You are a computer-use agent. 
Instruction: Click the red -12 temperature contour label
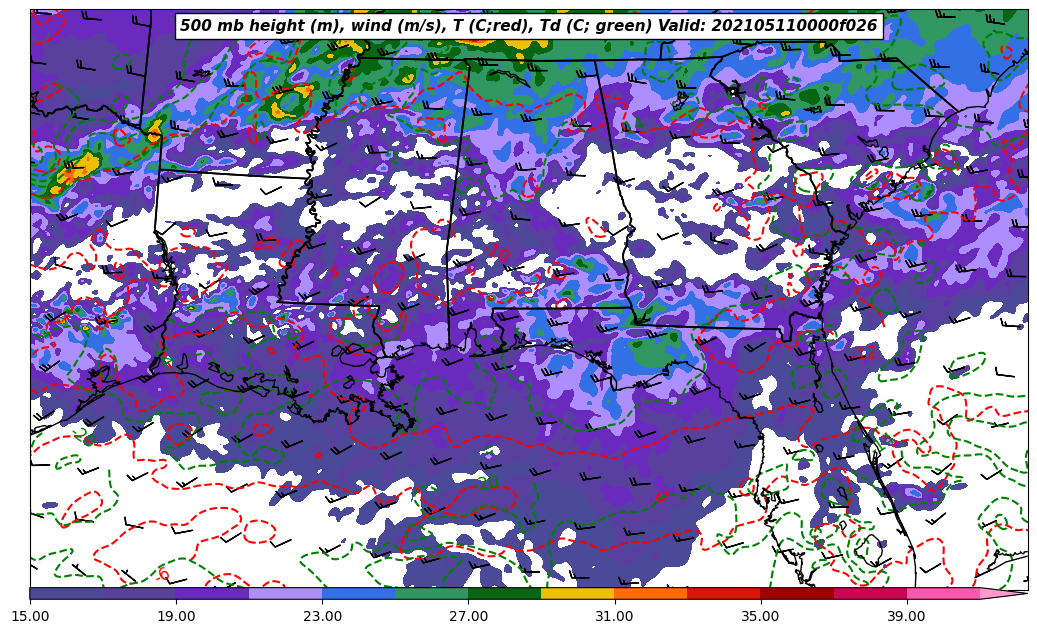point(864,353)
